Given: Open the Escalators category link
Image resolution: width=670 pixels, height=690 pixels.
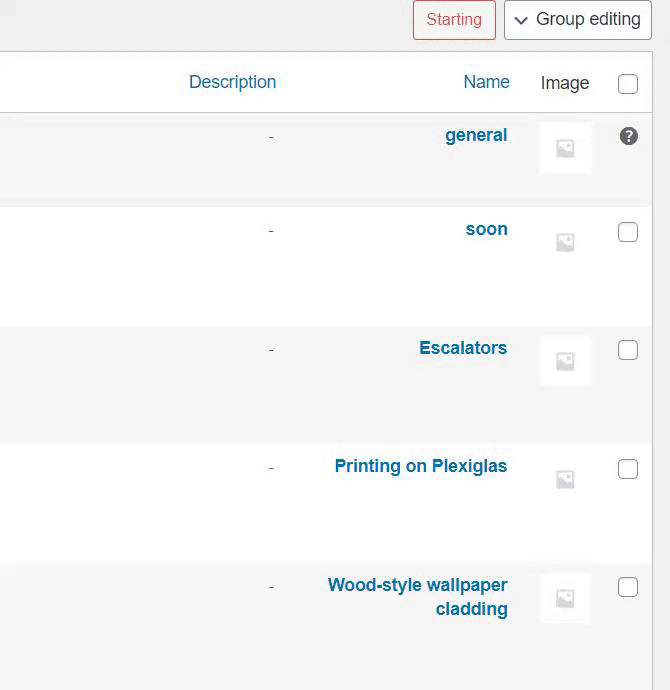Looking at the screenshot, I should pos(463,348).
